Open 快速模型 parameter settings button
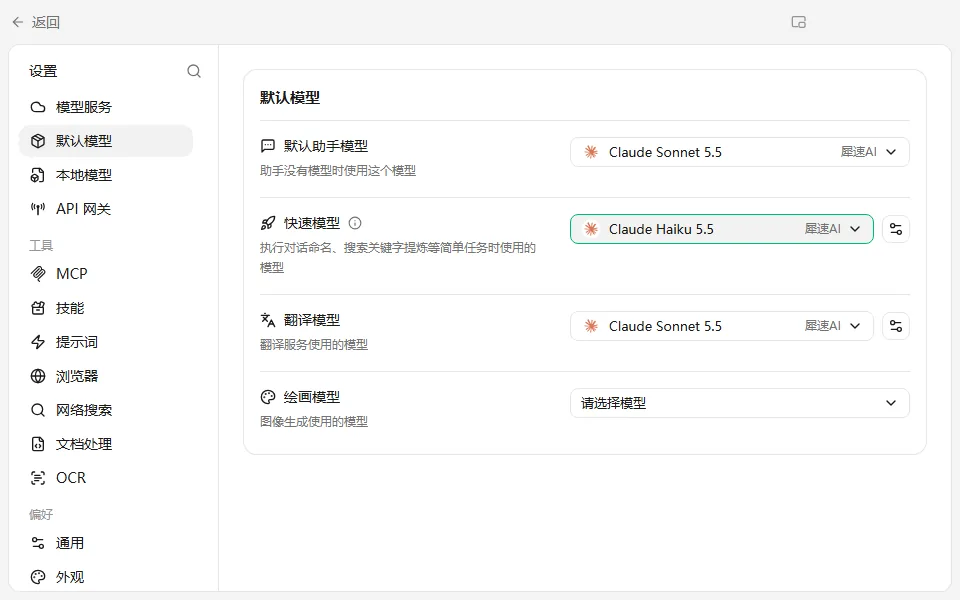Screen dimensions: 960x600 pyautogui.click(x=896, y=229)
